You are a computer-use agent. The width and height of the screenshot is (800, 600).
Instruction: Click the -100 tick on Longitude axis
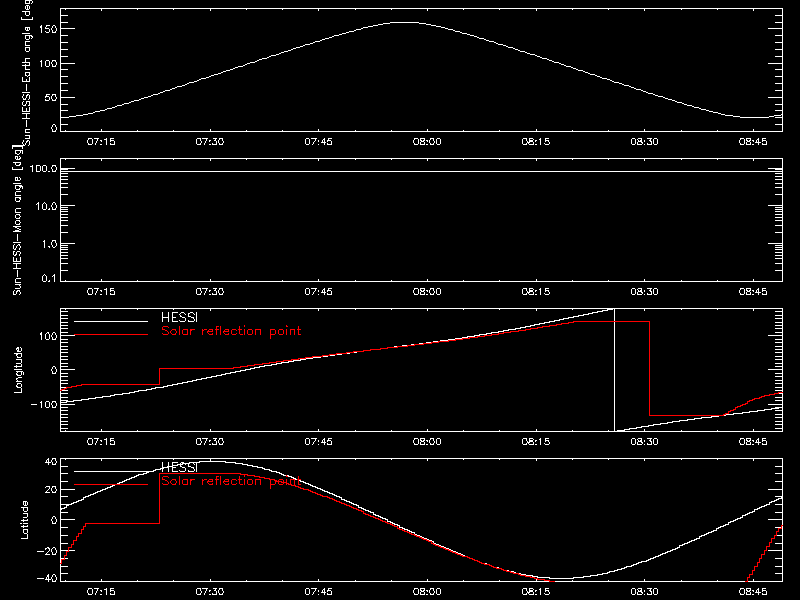pyautogui.click(x=44, y=404)
